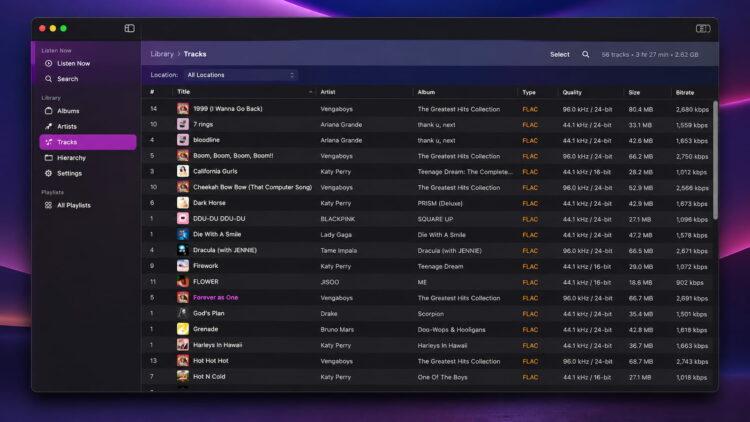Sort by Size column header
Image resolution: width=750 pixels, height=422 pixels.
[634, 92]
